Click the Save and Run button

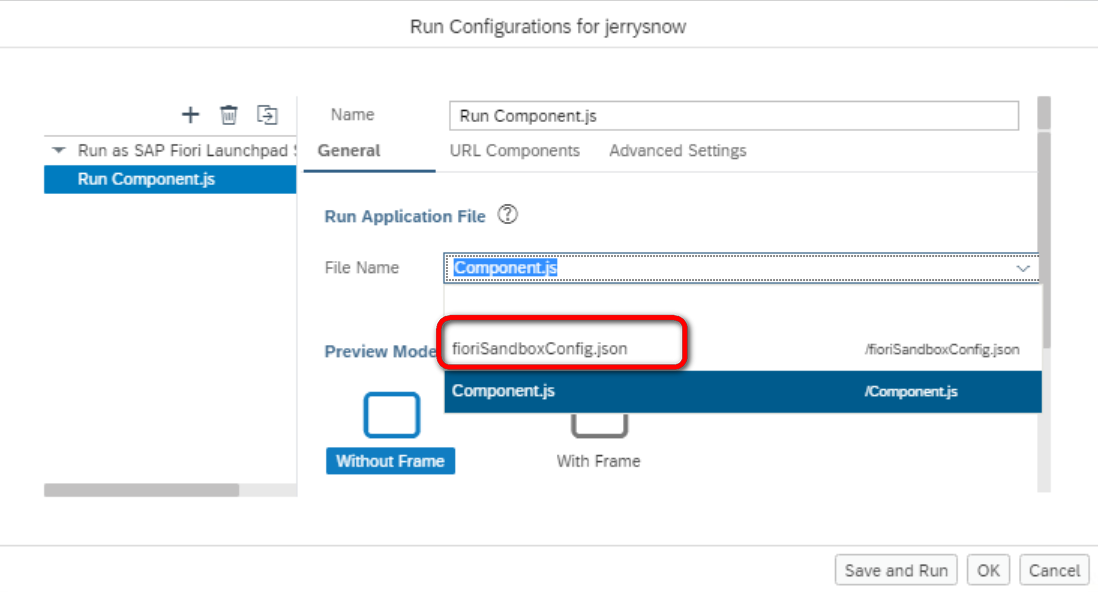coord(896,570)
